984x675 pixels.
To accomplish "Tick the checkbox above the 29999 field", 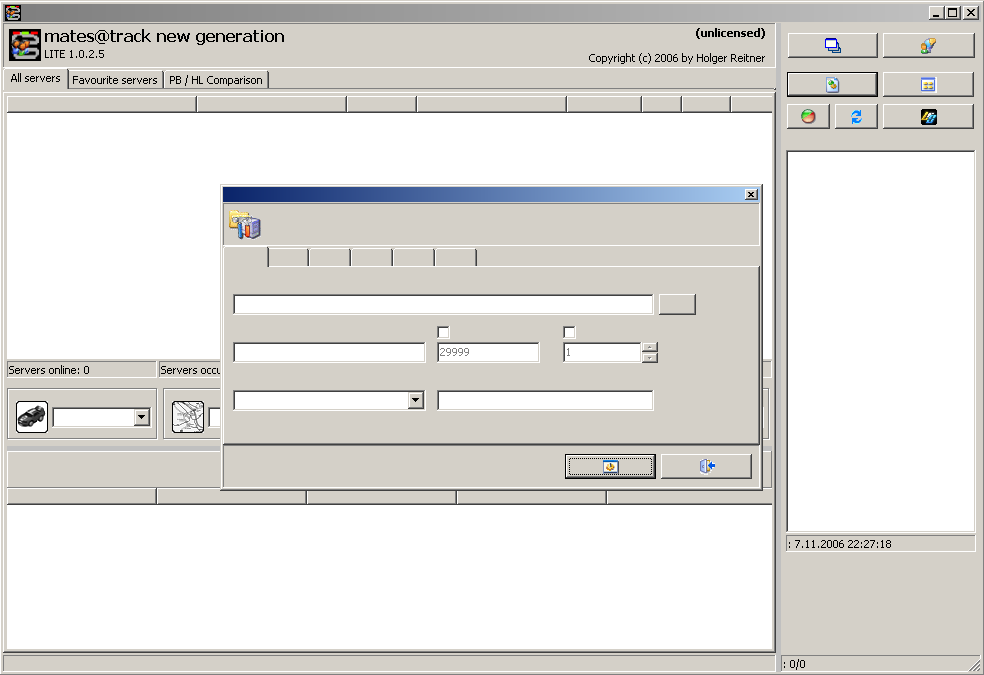I will tap(443, 332).
